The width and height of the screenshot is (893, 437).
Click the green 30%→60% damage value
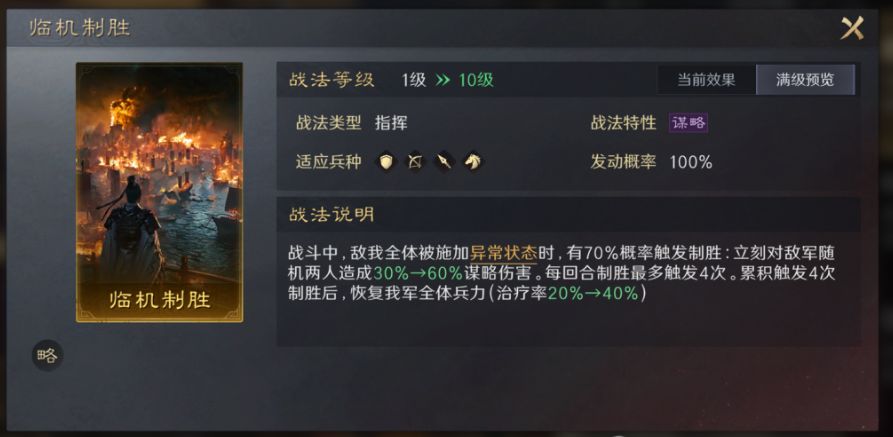418,273
